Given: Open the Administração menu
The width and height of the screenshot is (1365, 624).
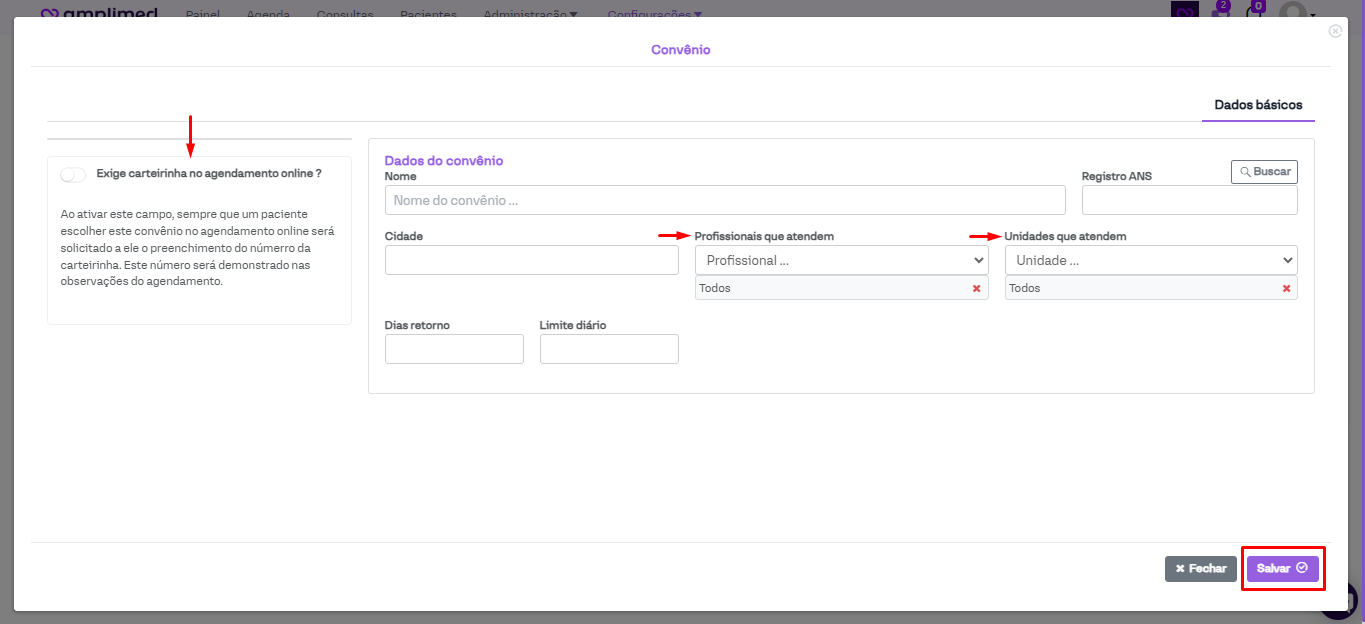Looking at the screenshot, I should tap(530, 14).
